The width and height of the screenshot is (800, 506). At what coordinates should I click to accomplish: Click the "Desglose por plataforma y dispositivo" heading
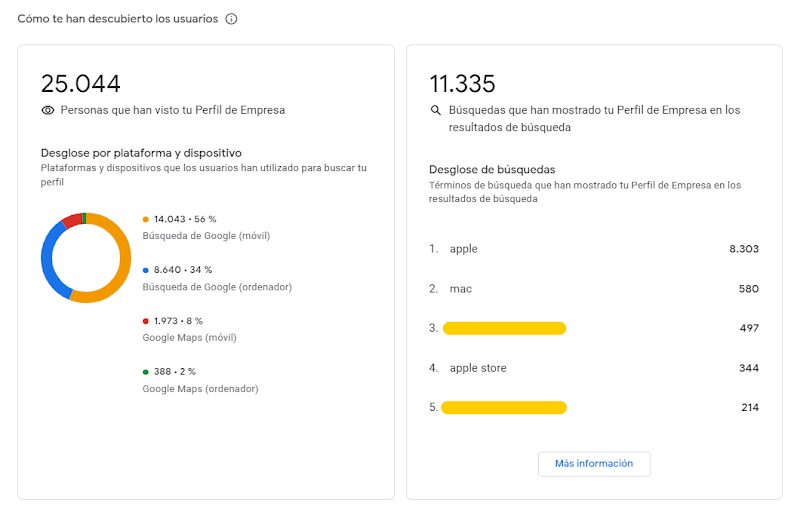141,153
